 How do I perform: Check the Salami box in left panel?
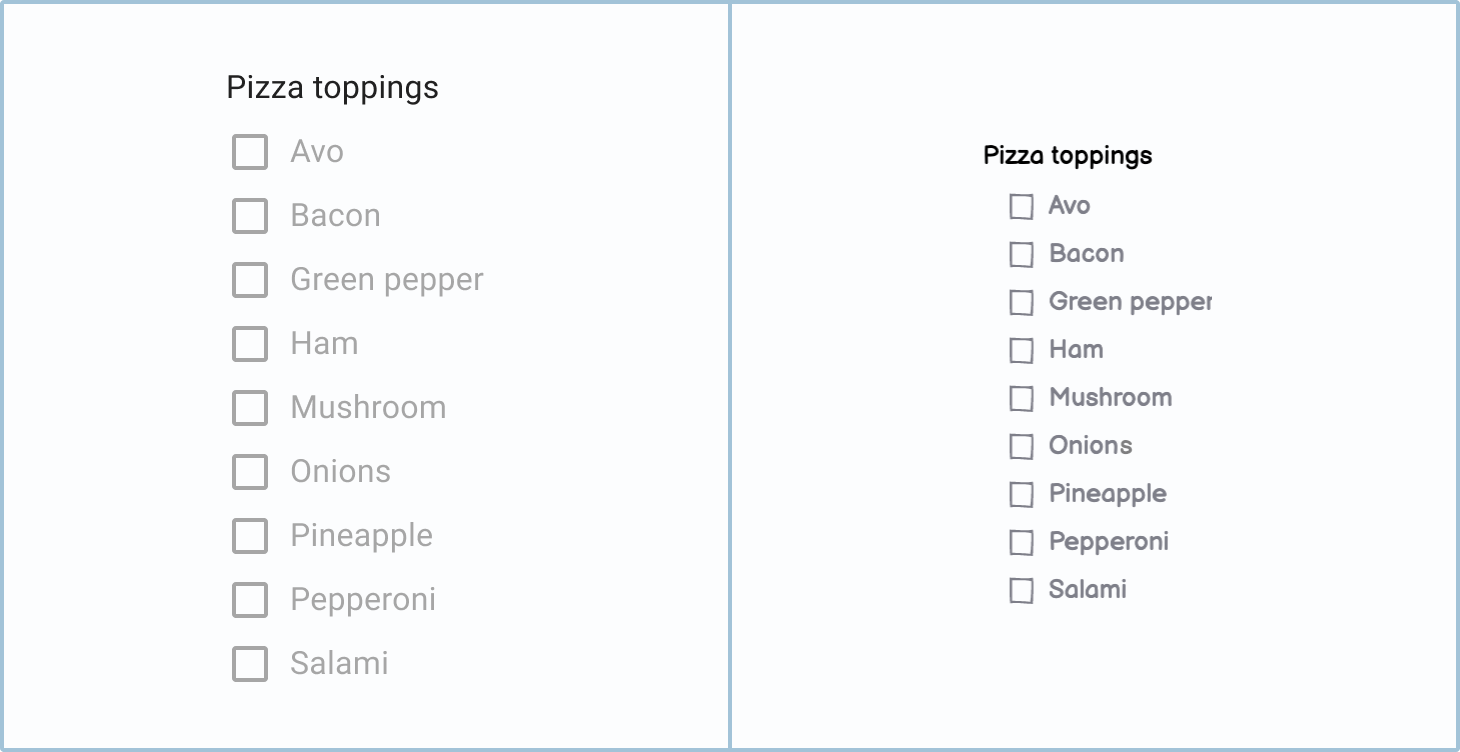[x=250, y=664]
